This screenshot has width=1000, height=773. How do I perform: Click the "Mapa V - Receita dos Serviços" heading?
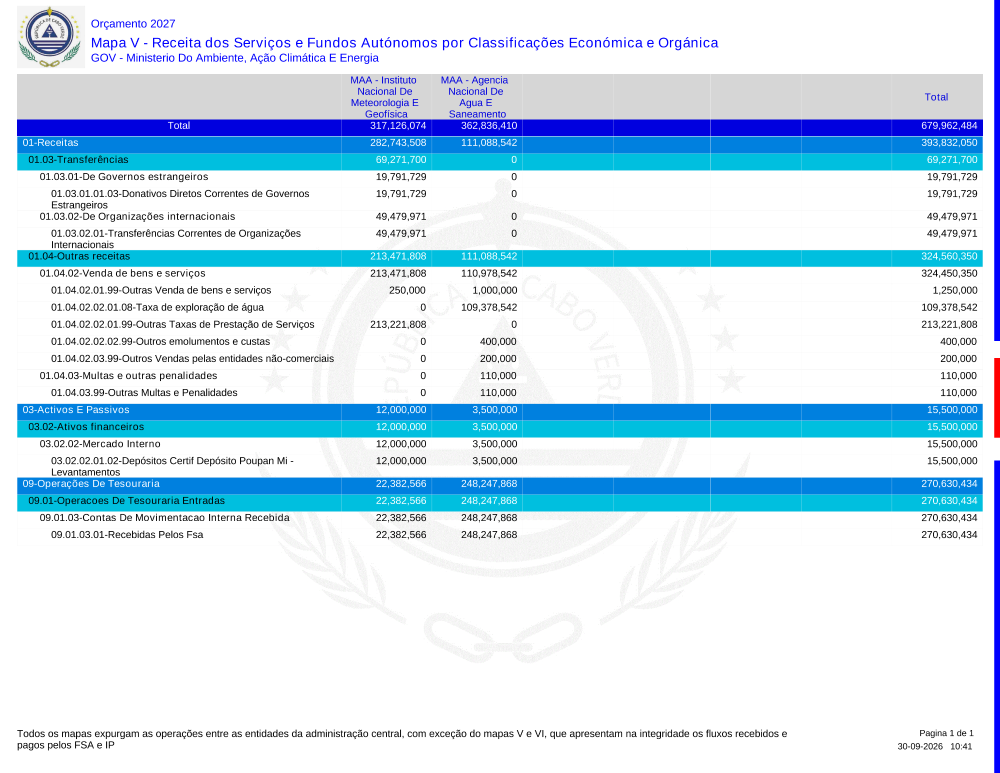(x=404, y=43)
